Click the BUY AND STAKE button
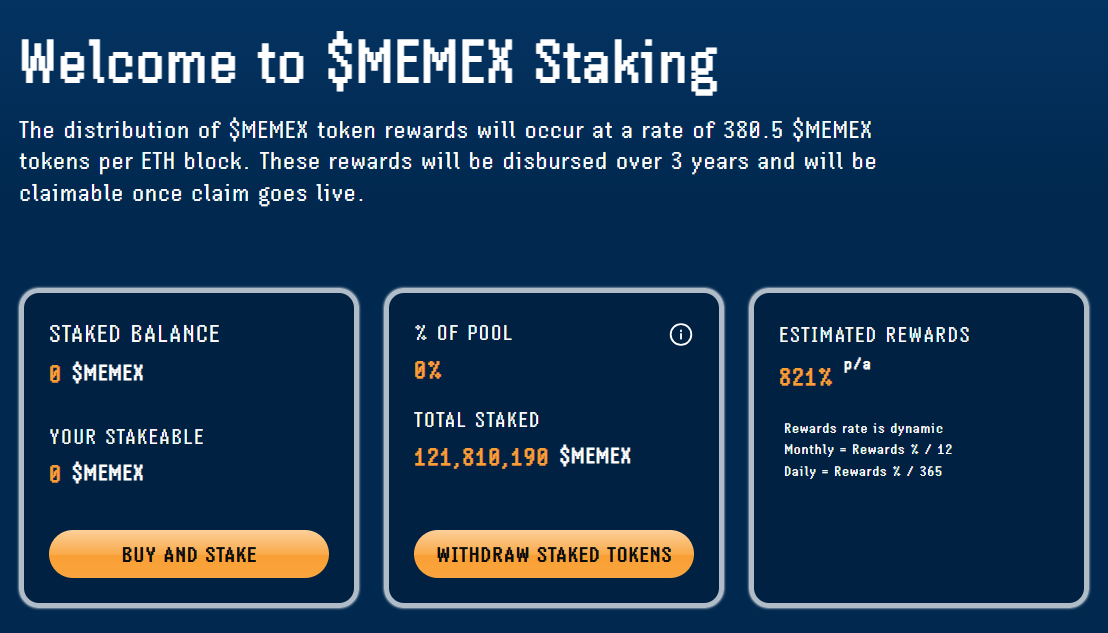1108x633 pixels. (x=188, y=553)
